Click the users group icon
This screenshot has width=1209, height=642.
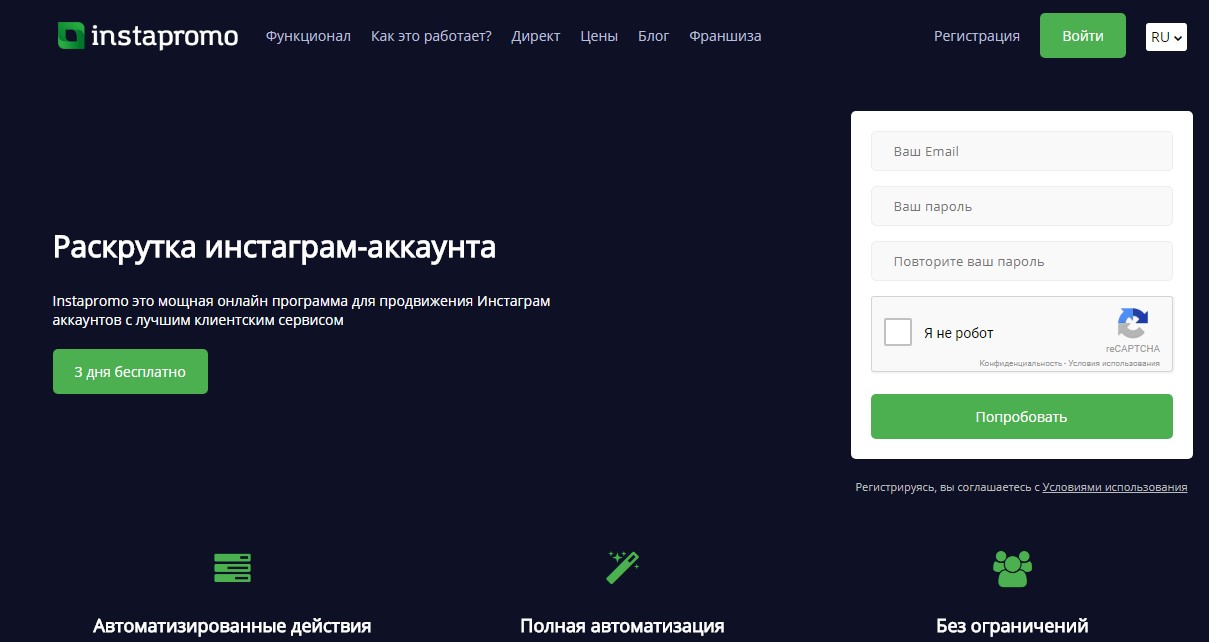coord(1012,568)
